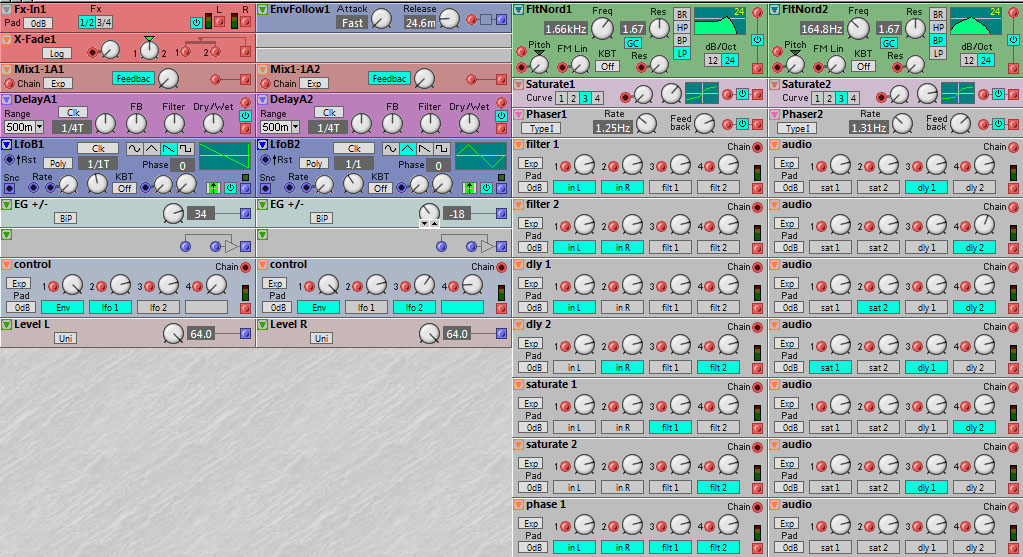The image size is (1023, 557).
Task: Click LfoB2 green arrow output polarity icon
Action: click(x=469, y=188)
